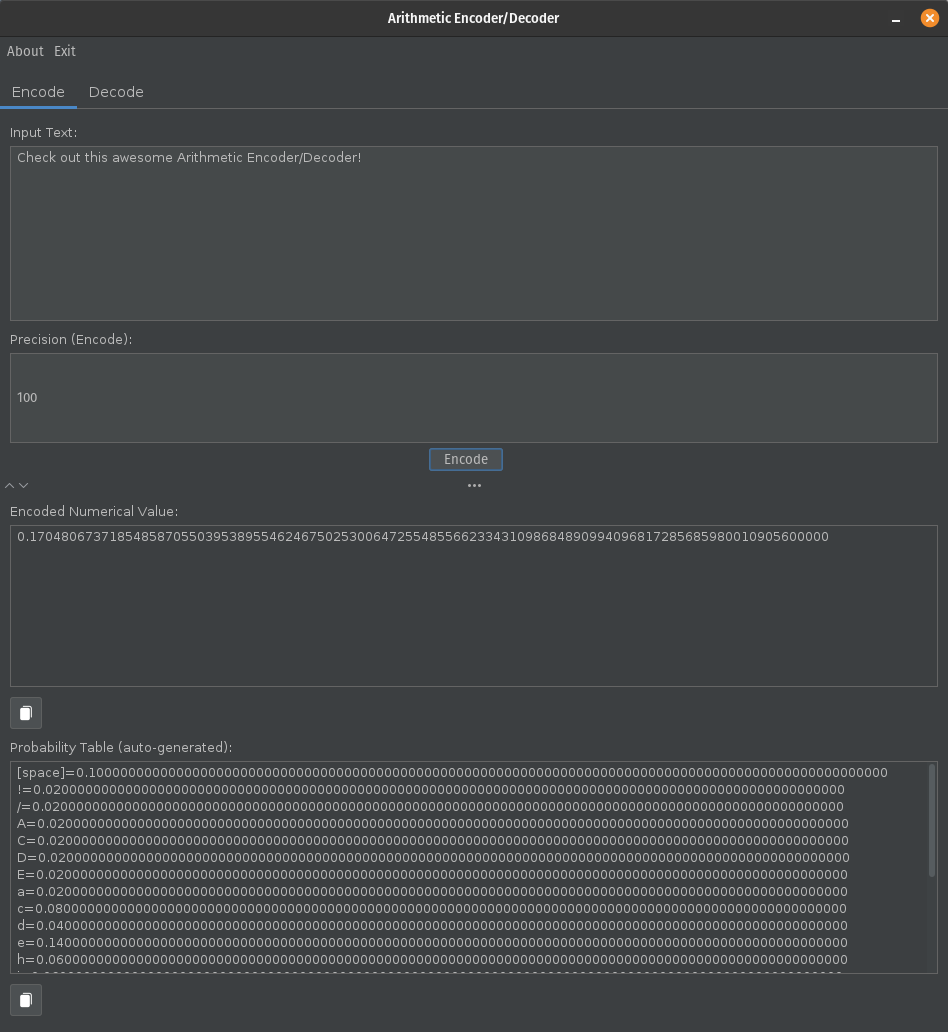This screenshot has height=1032, width=948.
Task: Open the About menu
Action: pos(25,51)
